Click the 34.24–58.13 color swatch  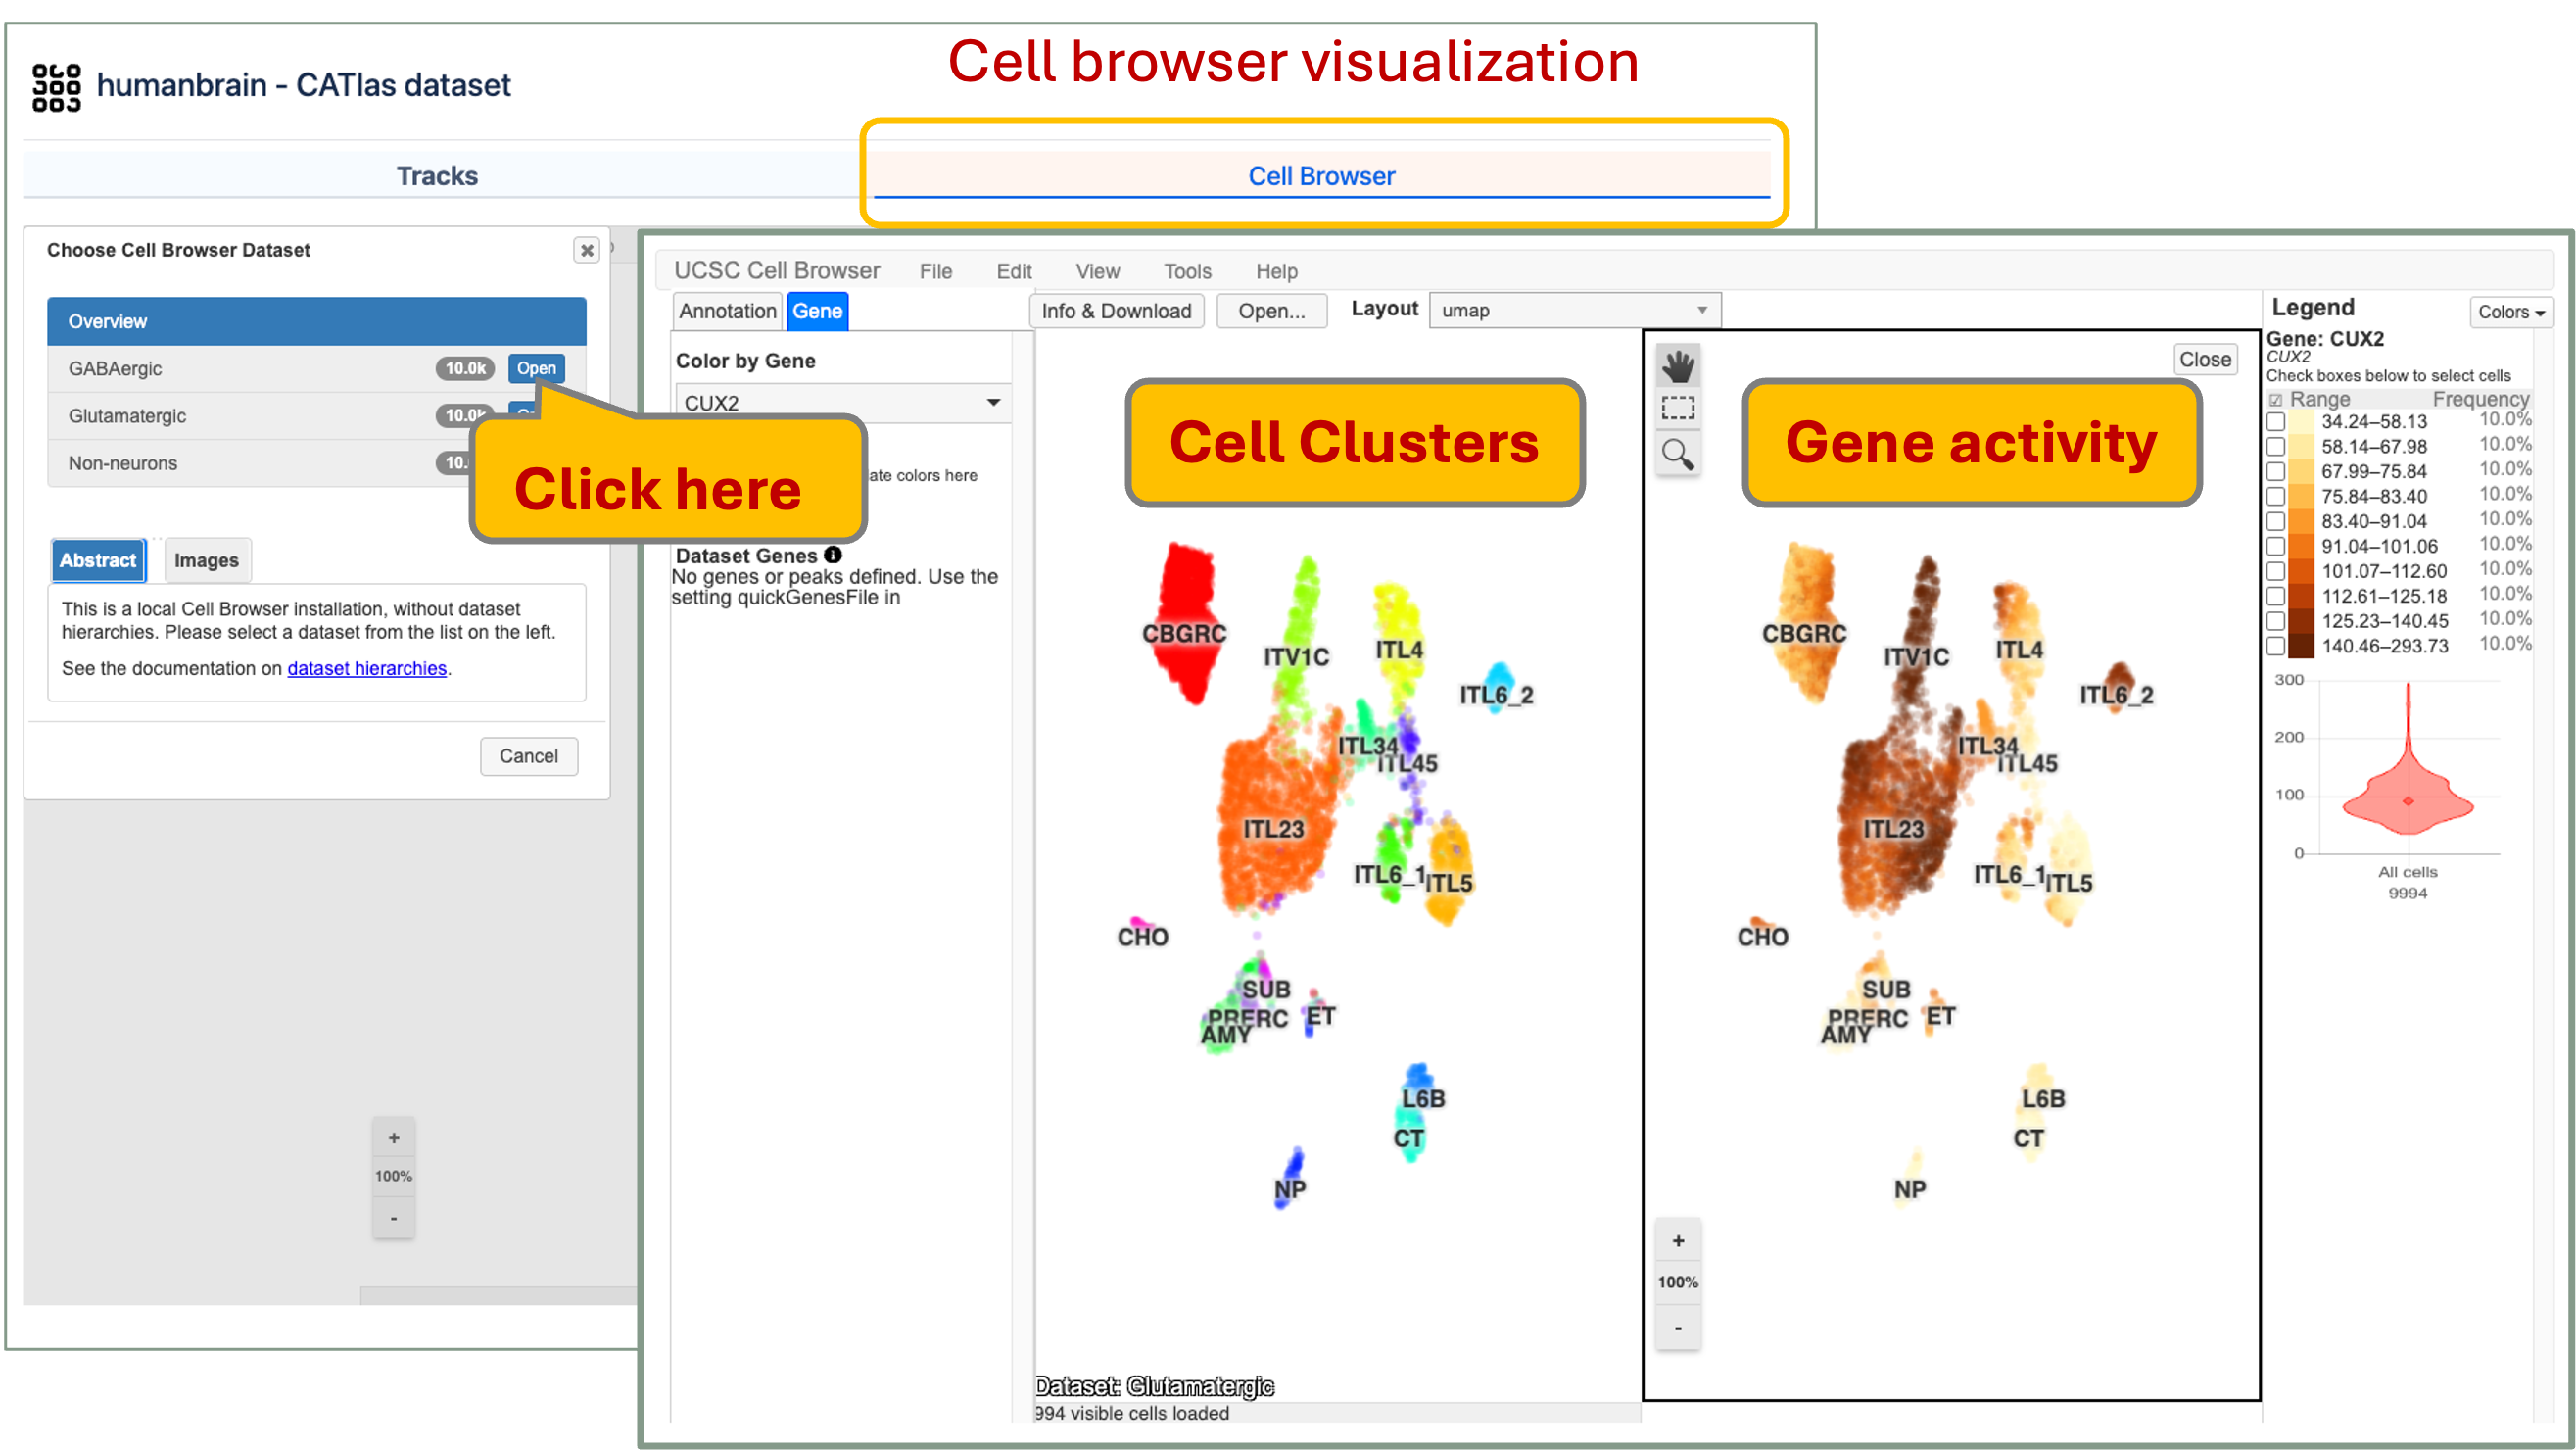[2301, 422]
